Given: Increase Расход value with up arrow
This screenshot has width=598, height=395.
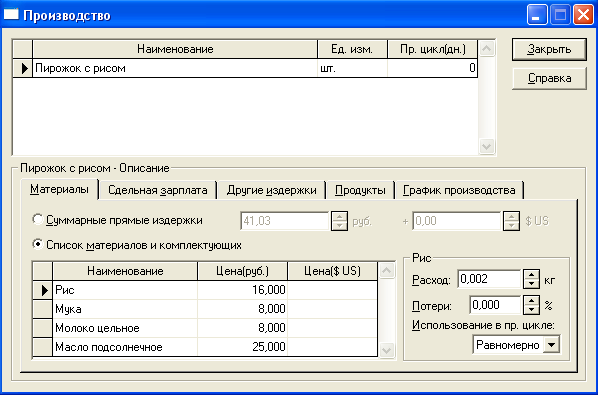Looking at the screenshot, I should coord(531,275).
